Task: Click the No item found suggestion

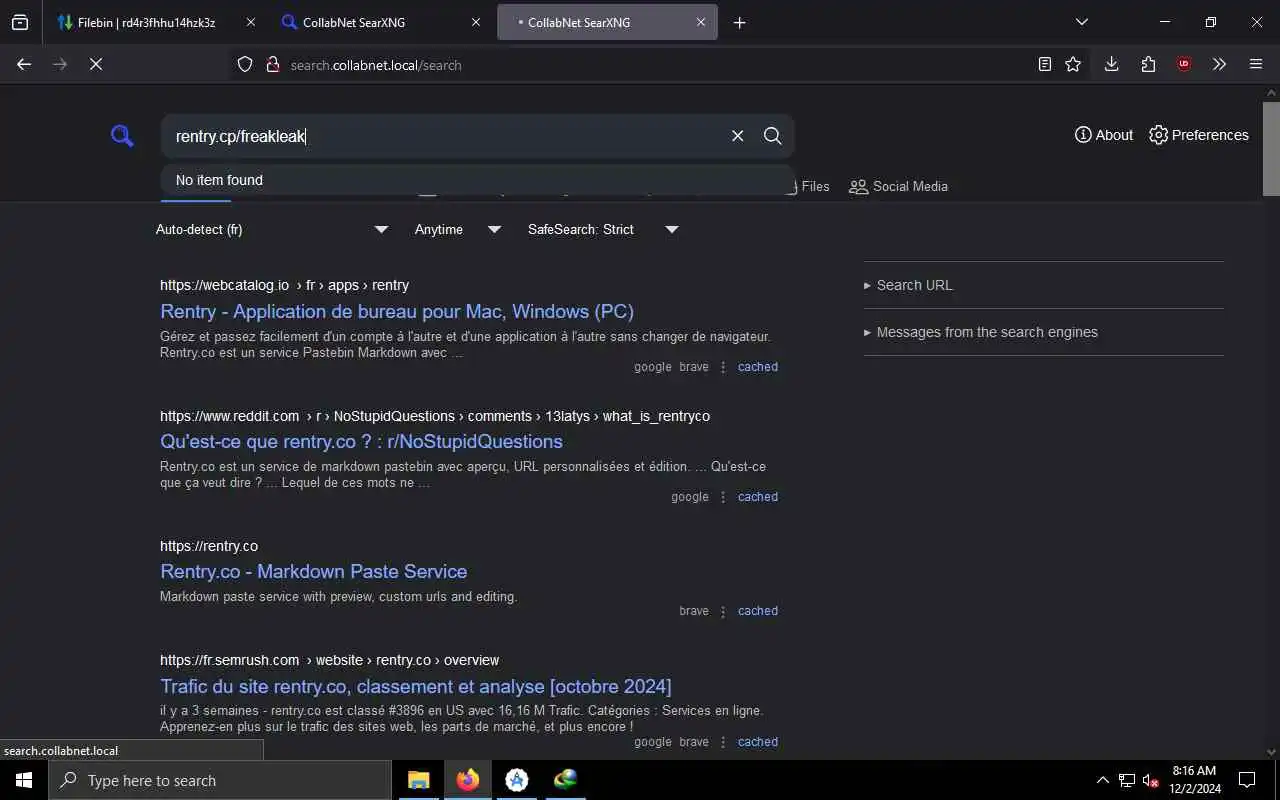Action: (x=477, y=180)
